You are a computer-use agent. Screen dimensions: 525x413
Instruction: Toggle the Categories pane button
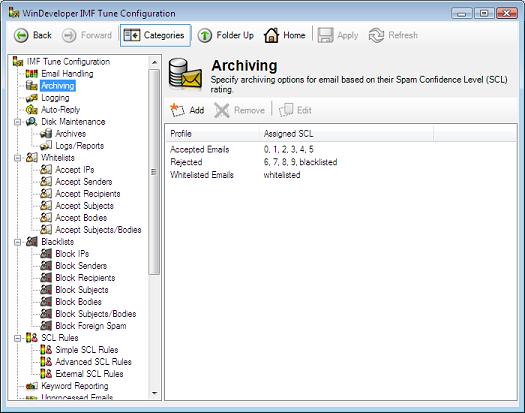(x=156, y=35)
